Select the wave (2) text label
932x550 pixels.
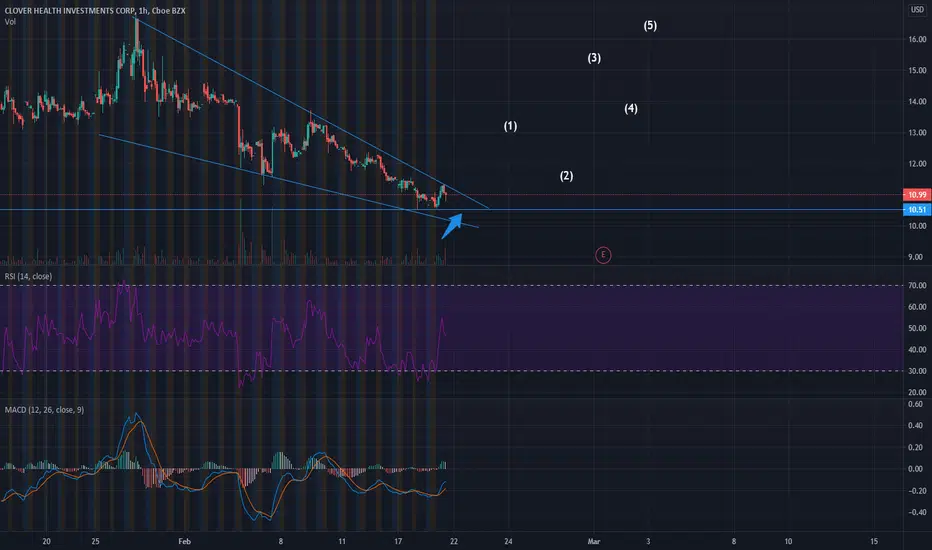(x=566, y=175)
